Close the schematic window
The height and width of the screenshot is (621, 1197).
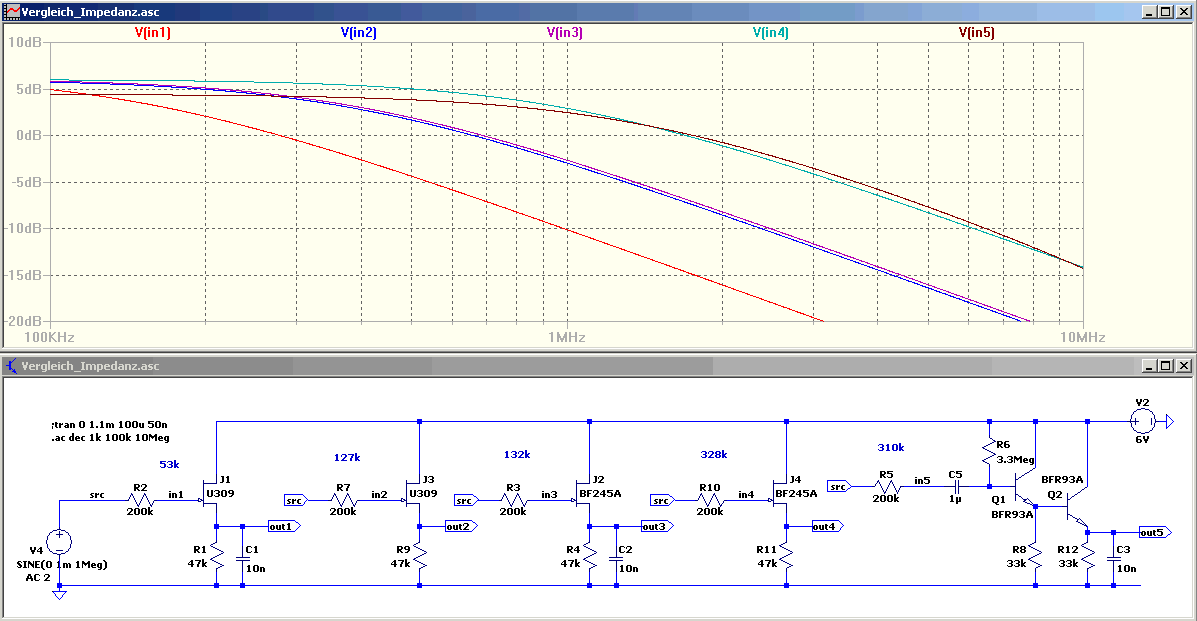pos(1182,366)
